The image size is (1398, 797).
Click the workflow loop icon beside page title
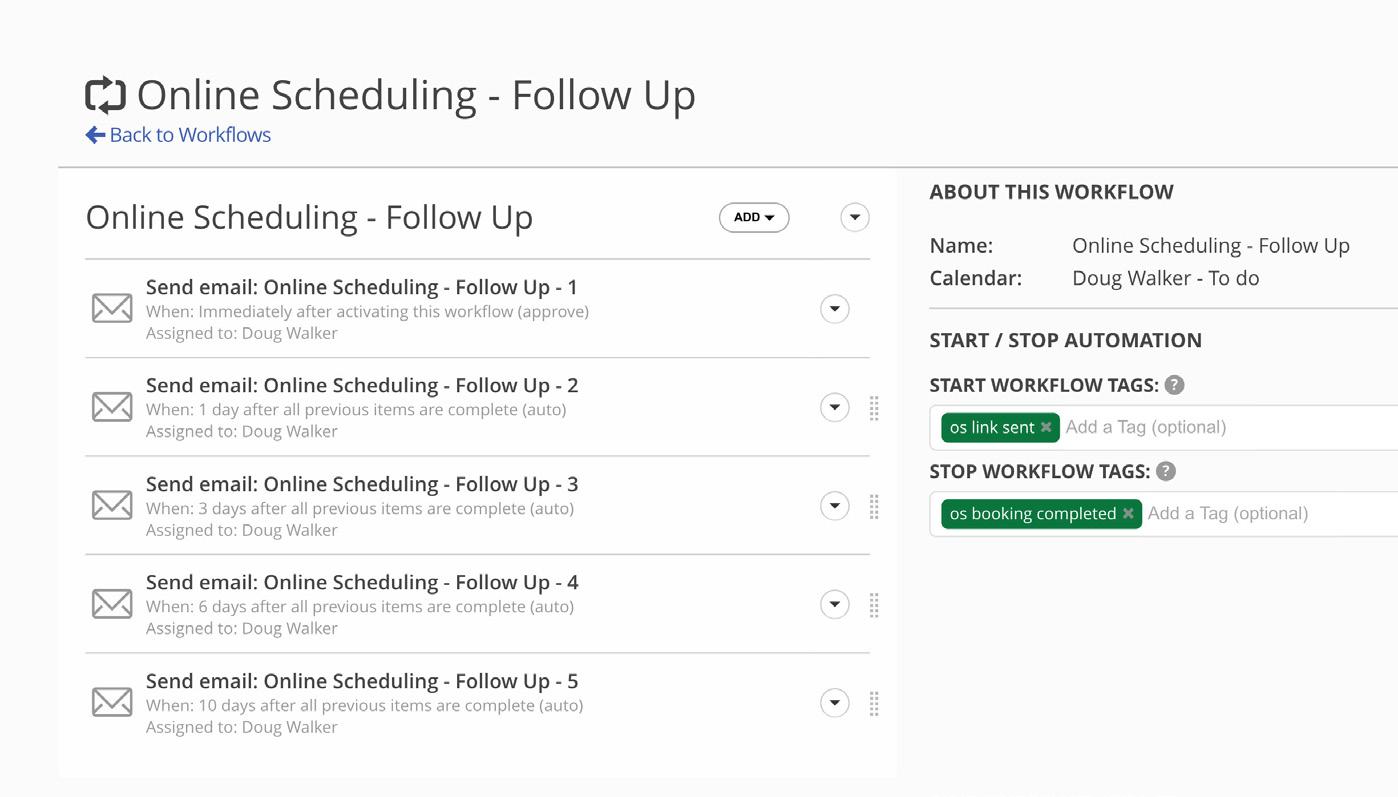coord(105,96)
